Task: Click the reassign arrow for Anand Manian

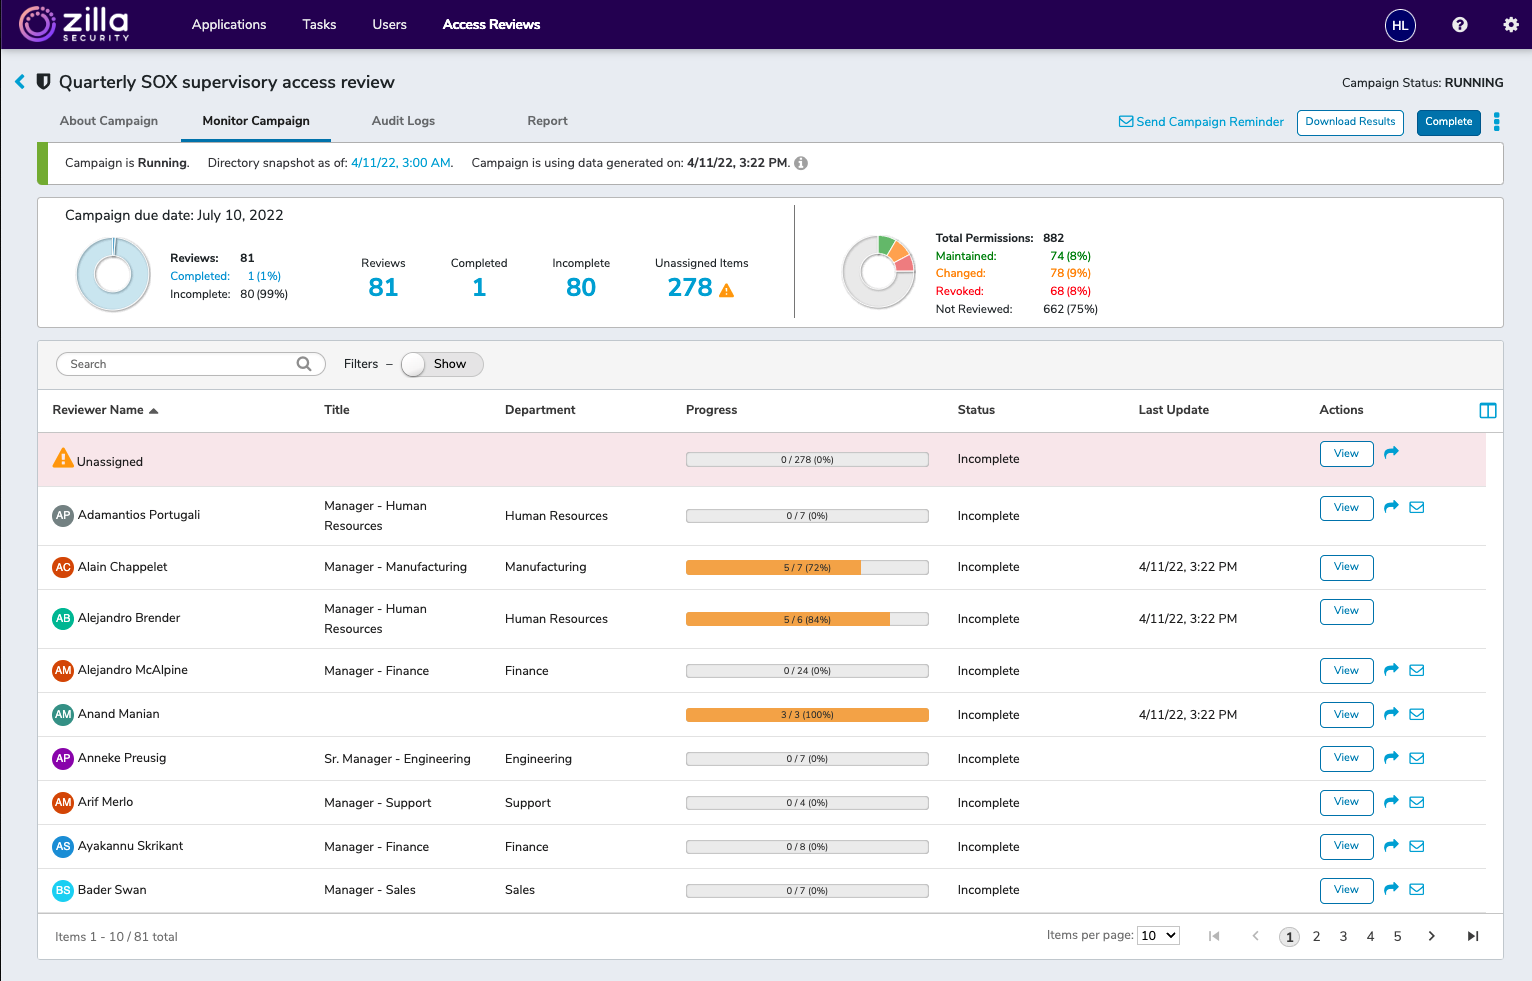Action: click(x=1391, y=714)
